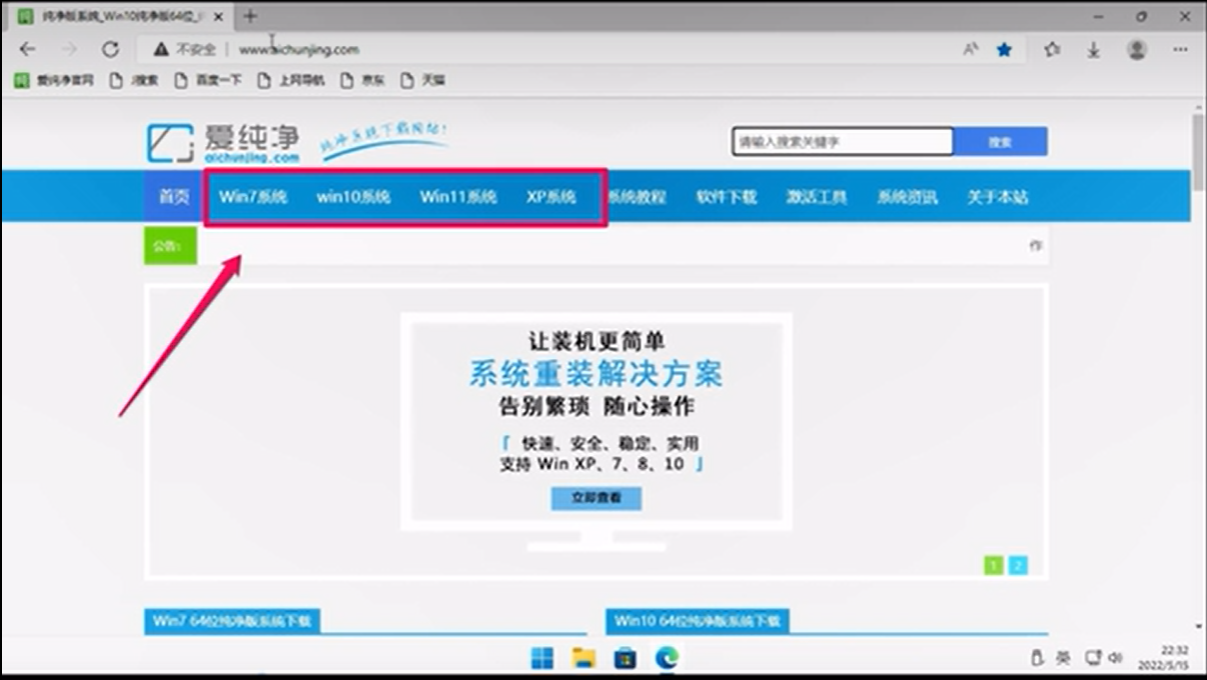Go back with the browser back arrow

[27, 49]
